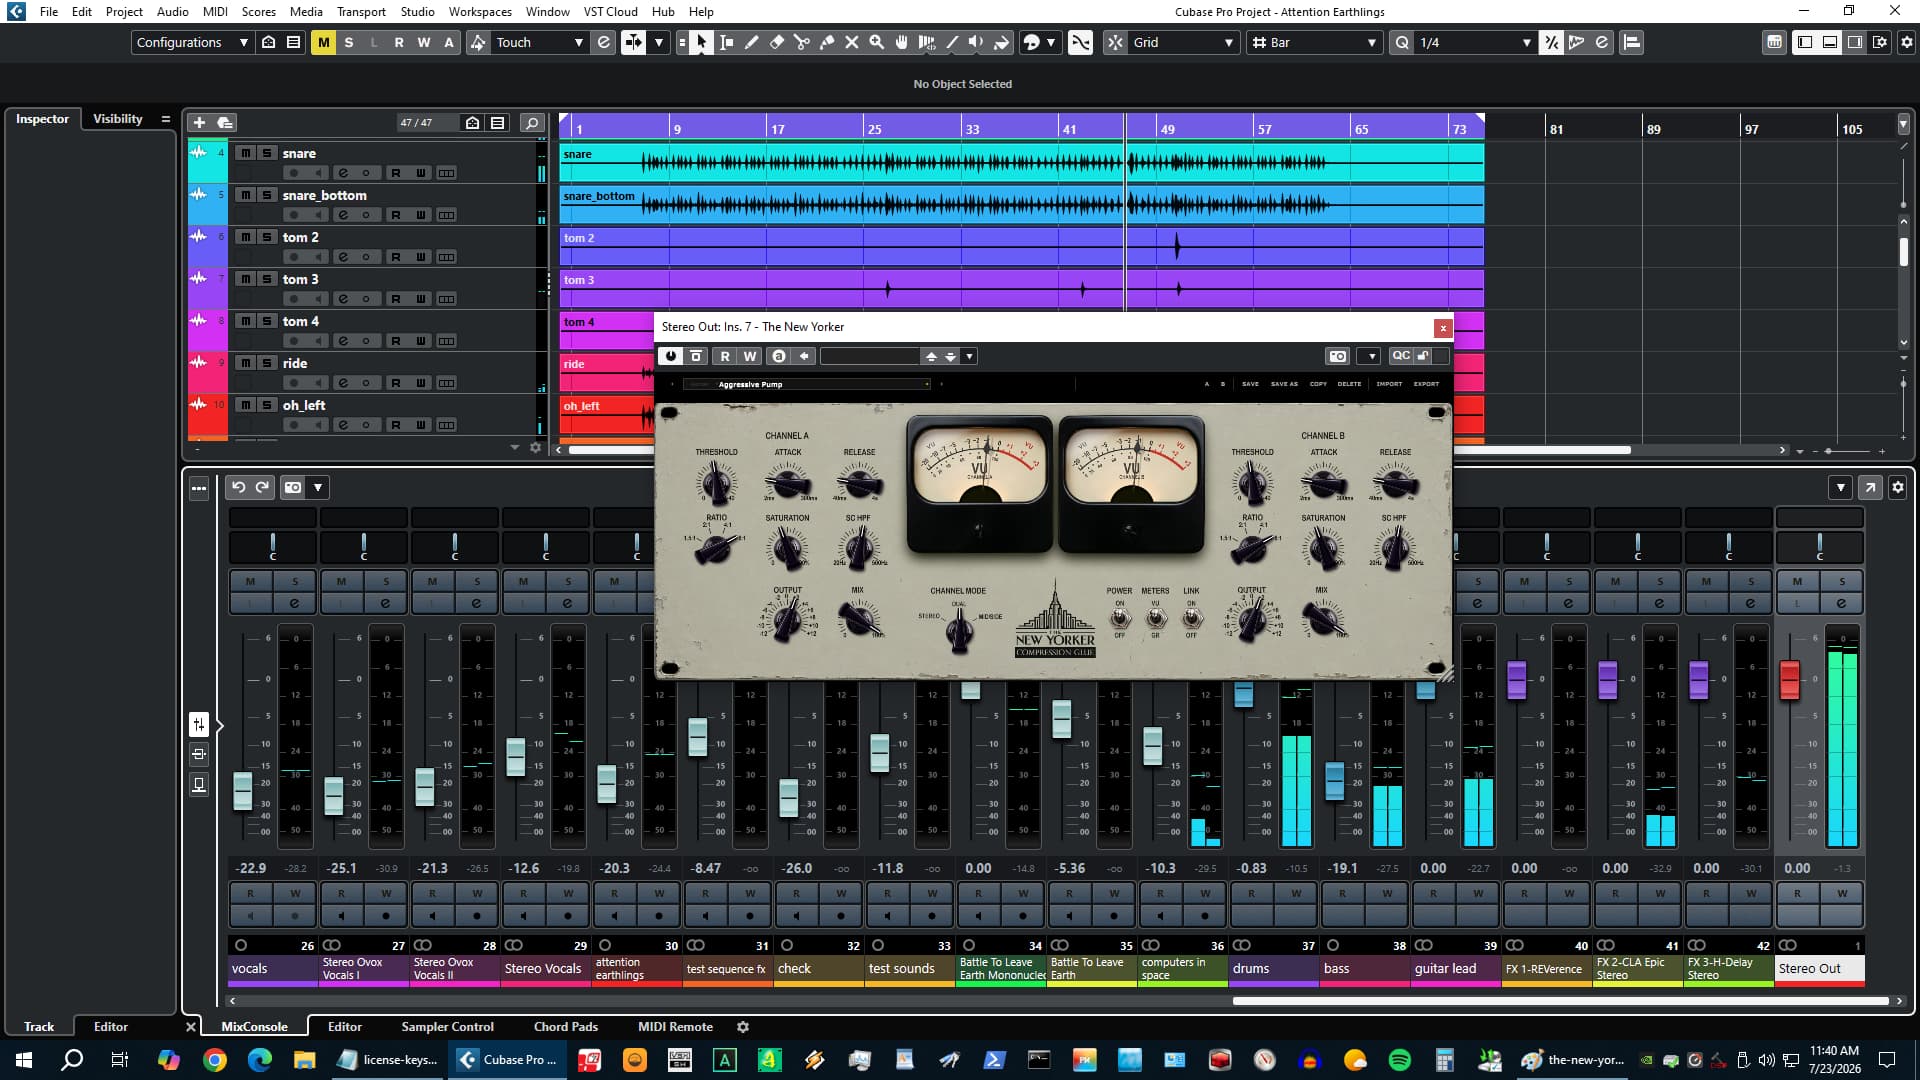This screenshot has height=1080, width=1920.
Task: Click EXPORT in the plugin header
Action: pyautogui.click(x=1426, y=384)
